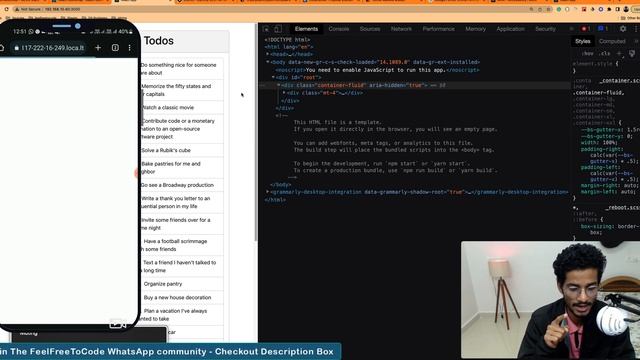Open DevTools settings gear
The height and width of the screenshot is (360, 640).
[x=623, y=29]
